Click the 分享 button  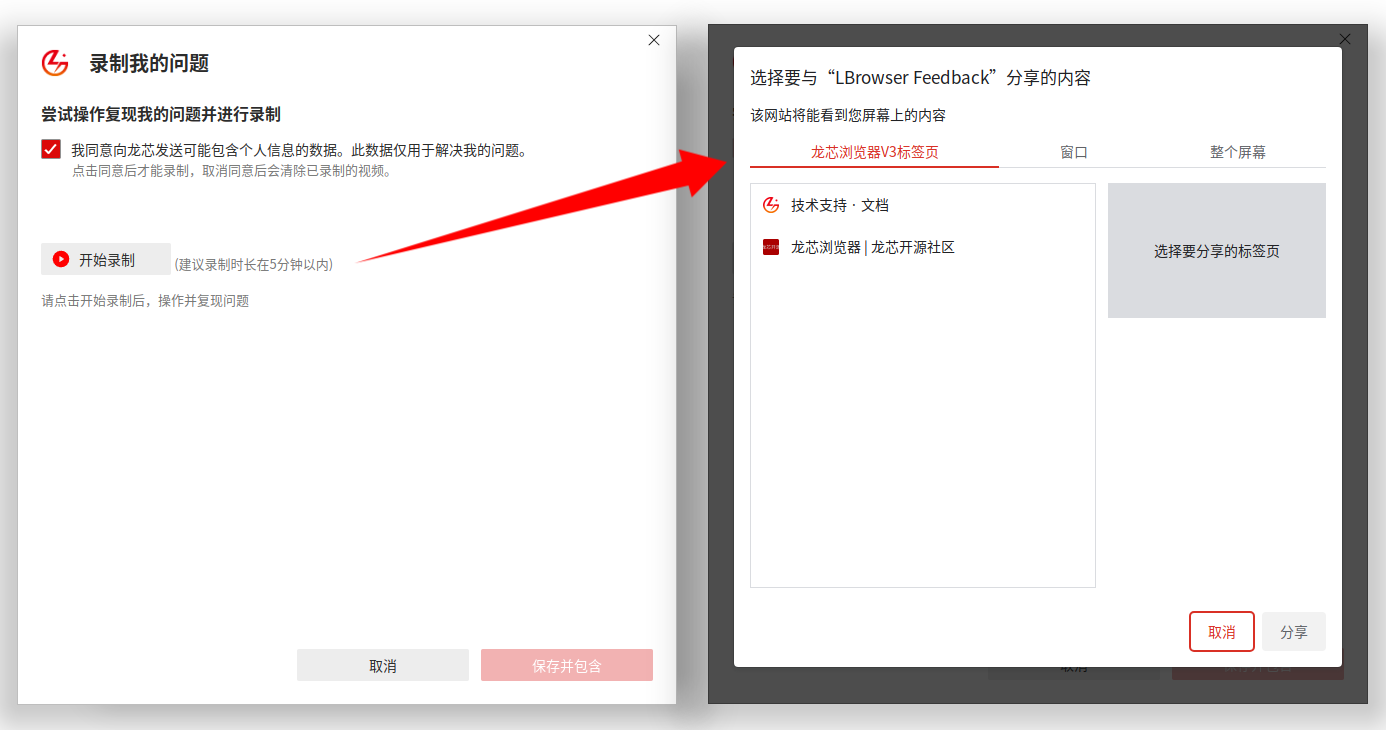(1294, 632)
